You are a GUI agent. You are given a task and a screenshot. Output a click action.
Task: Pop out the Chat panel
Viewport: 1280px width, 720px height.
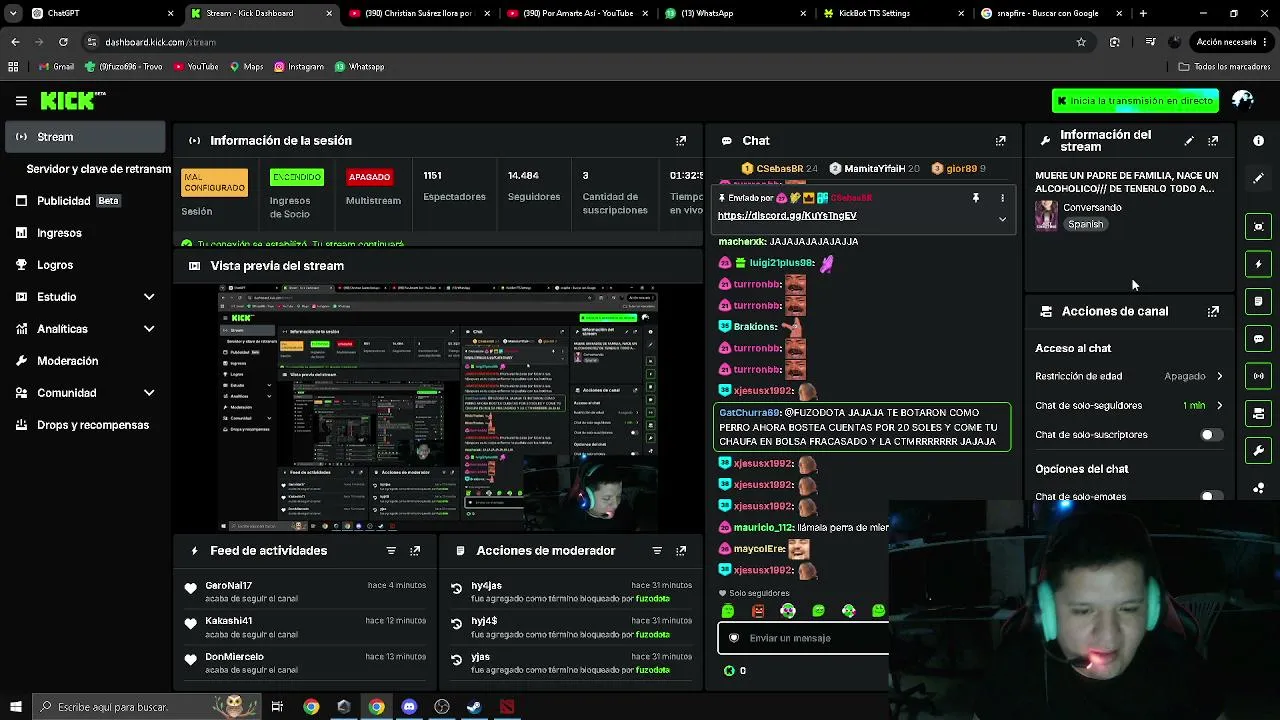point(1000,141)
